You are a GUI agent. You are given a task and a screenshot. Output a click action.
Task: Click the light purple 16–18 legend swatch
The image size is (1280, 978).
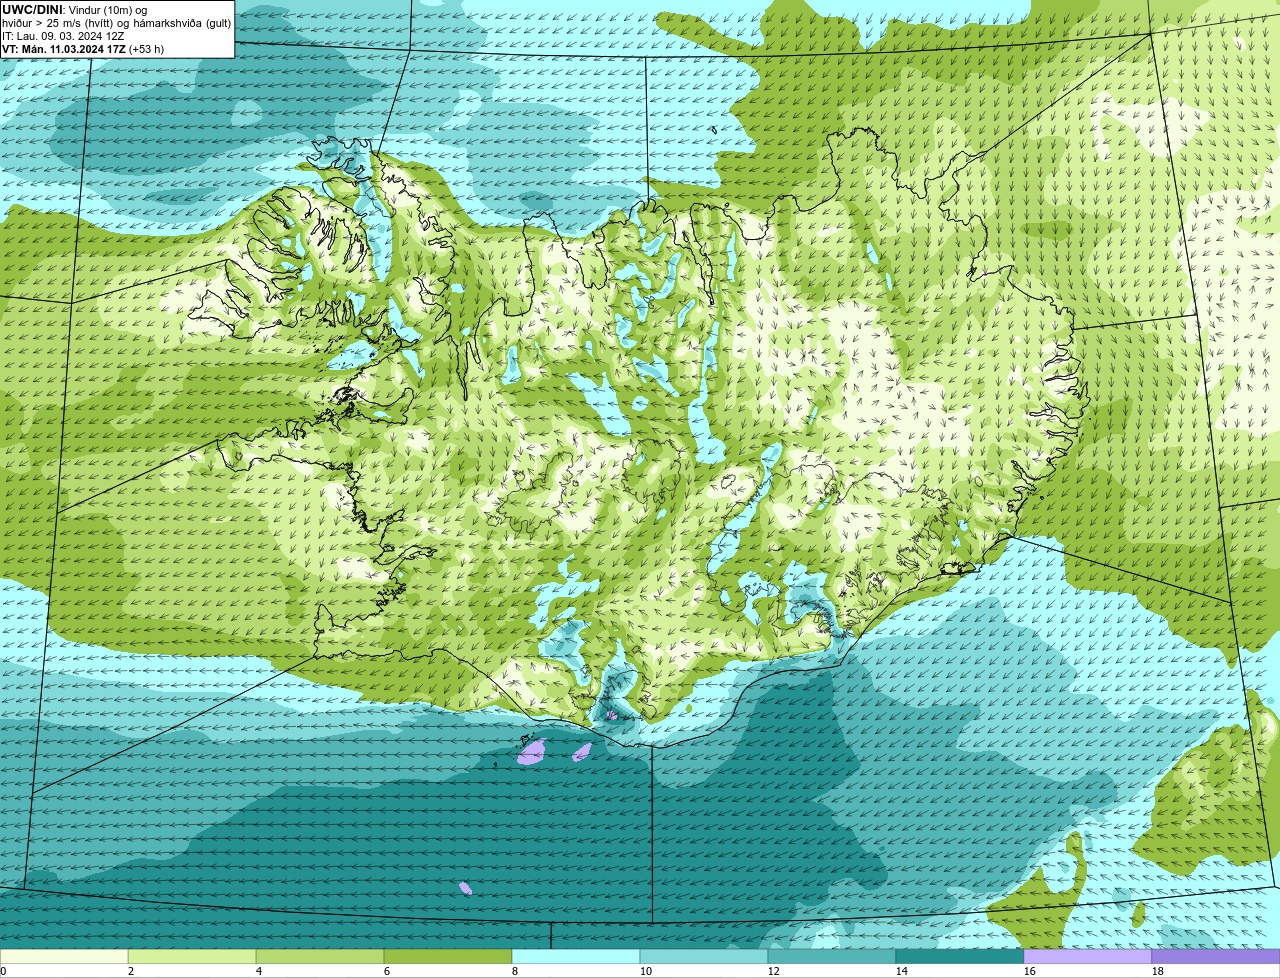(1088, 957)
